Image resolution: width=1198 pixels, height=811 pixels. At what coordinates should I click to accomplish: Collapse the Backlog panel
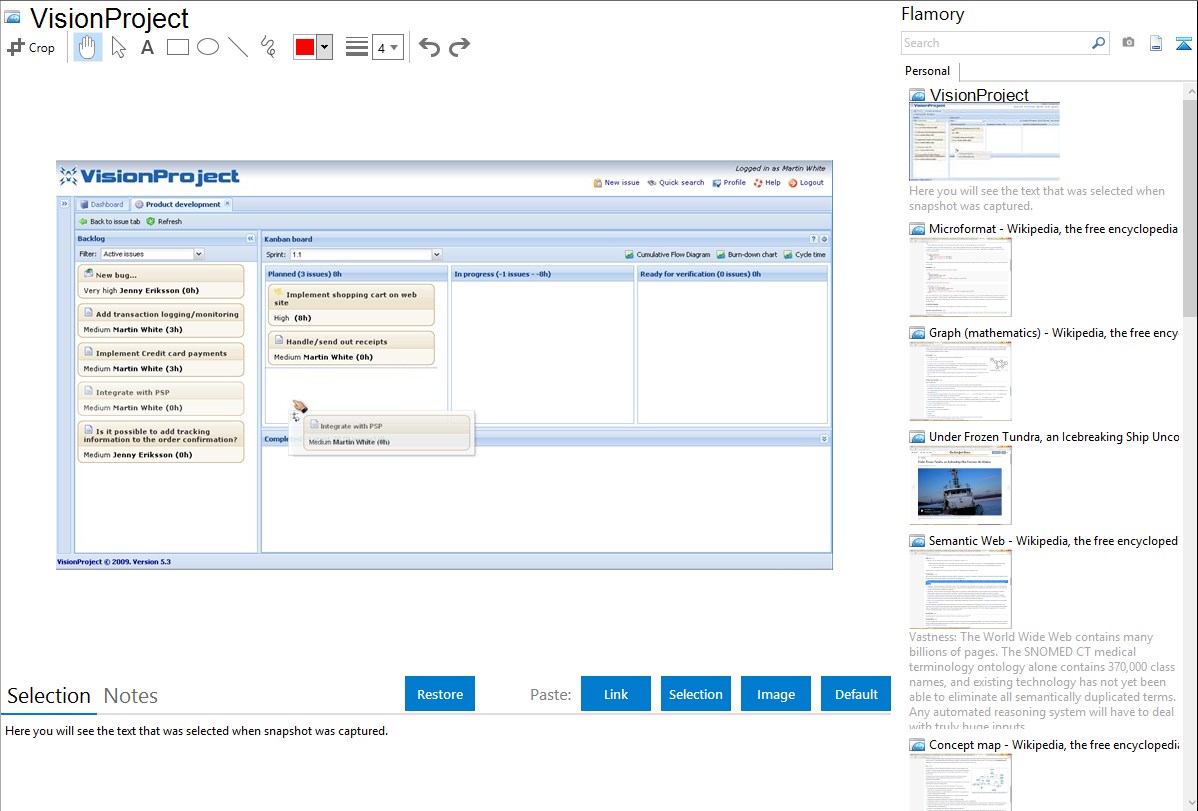click(250, 238)
